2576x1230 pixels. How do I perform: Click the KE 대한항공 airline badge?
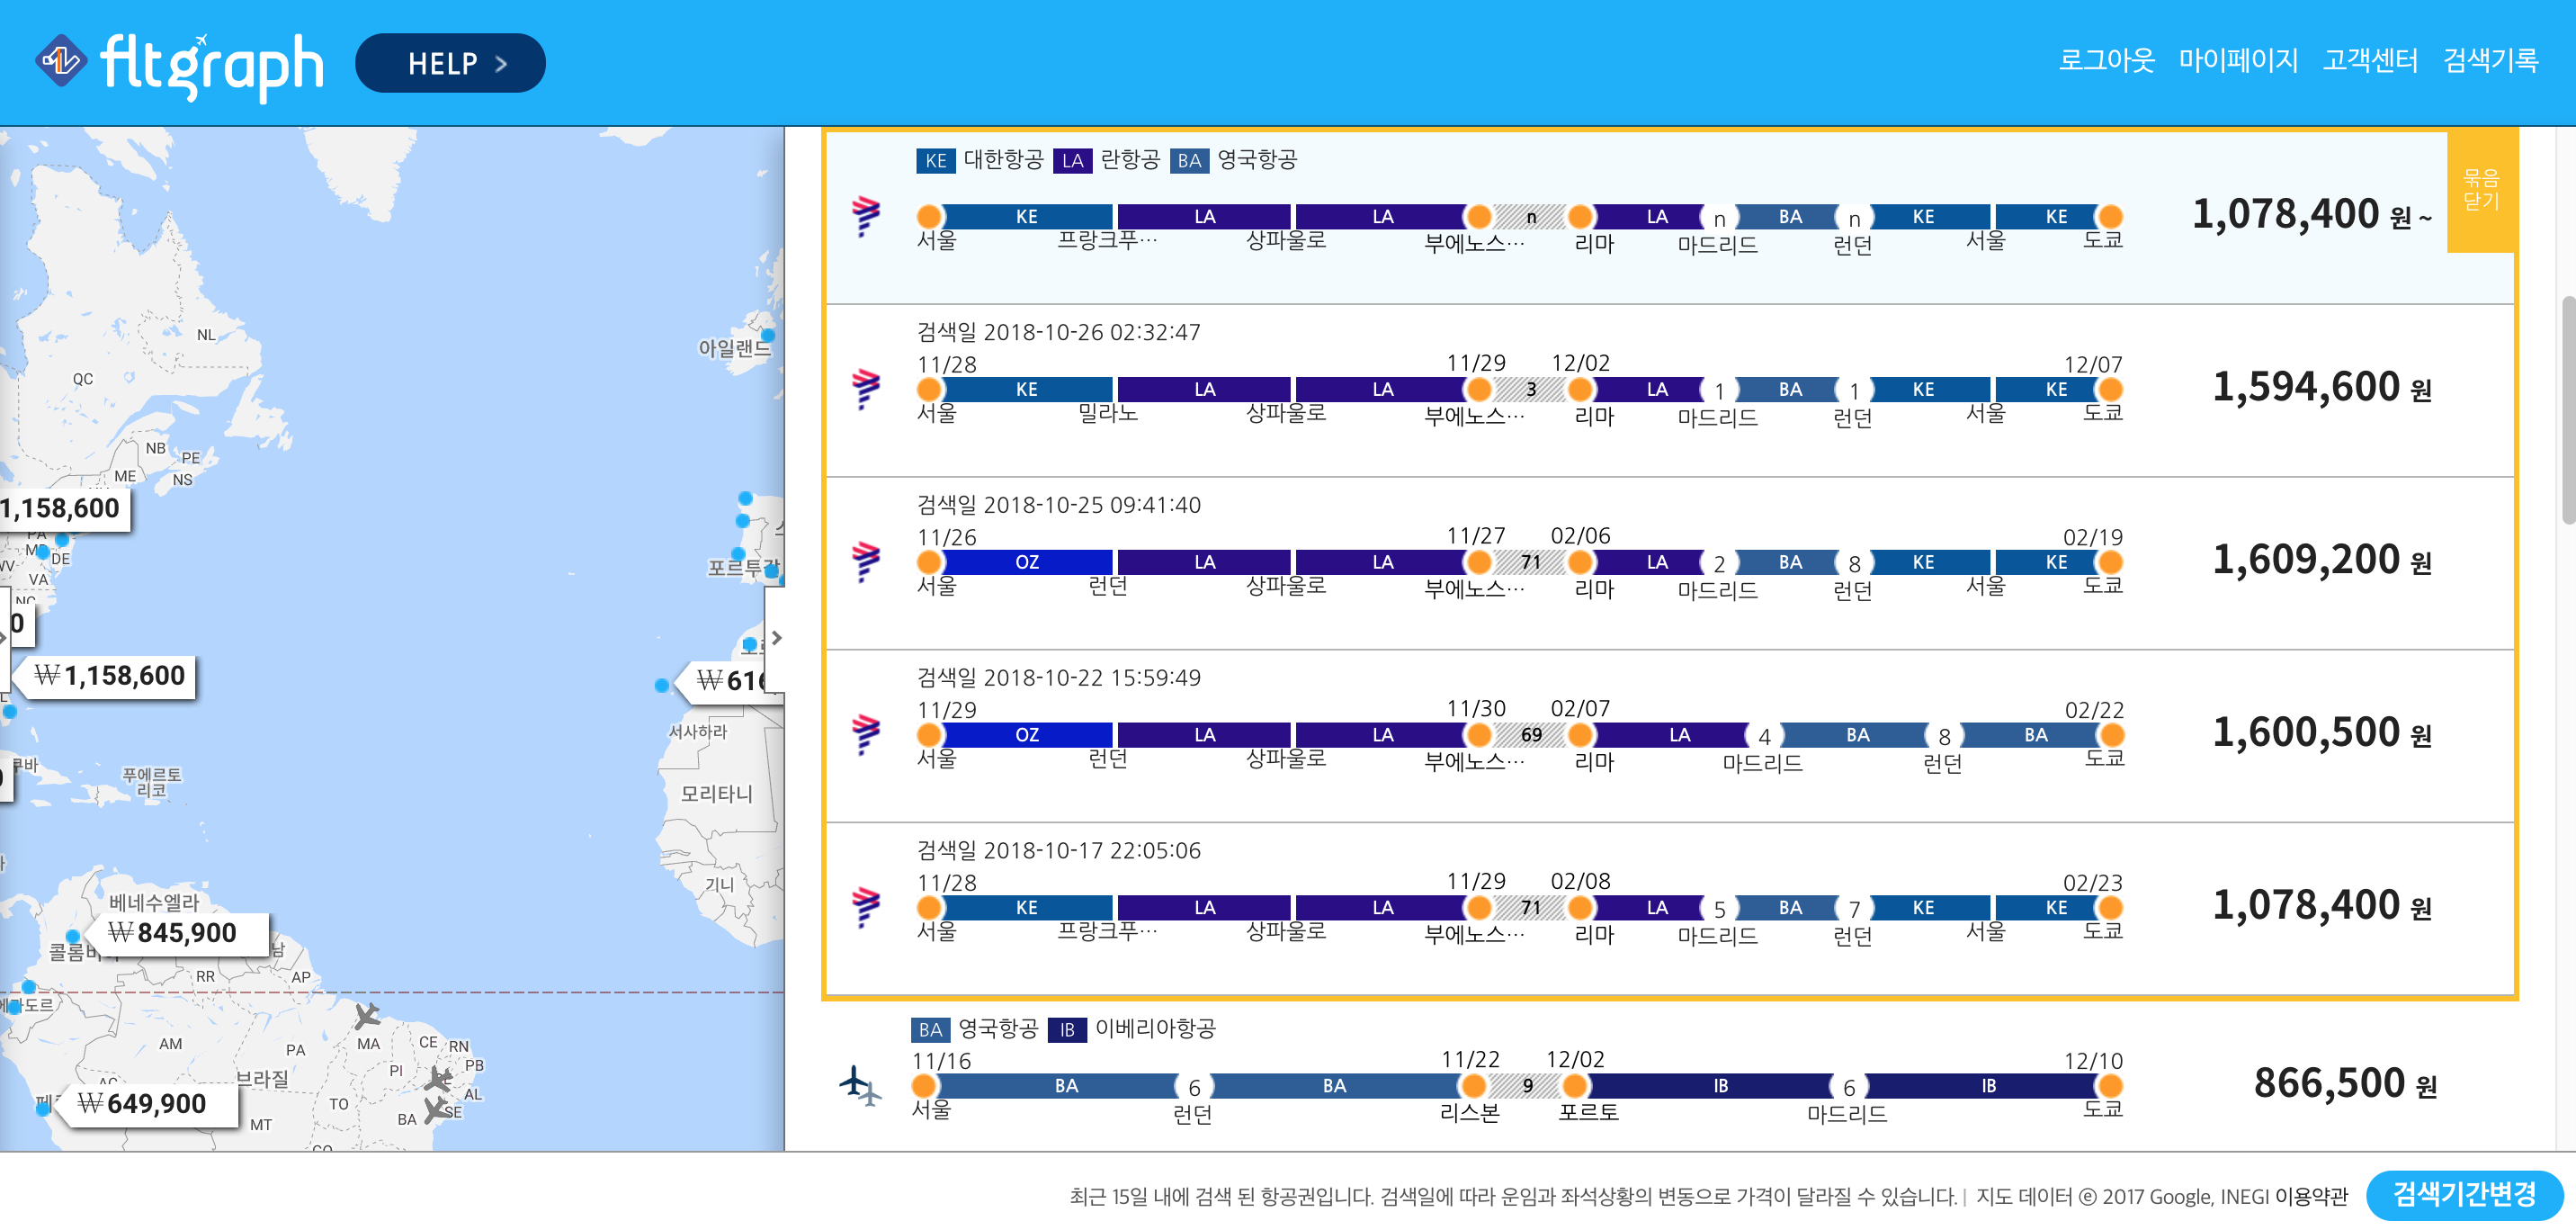(936, 161)
